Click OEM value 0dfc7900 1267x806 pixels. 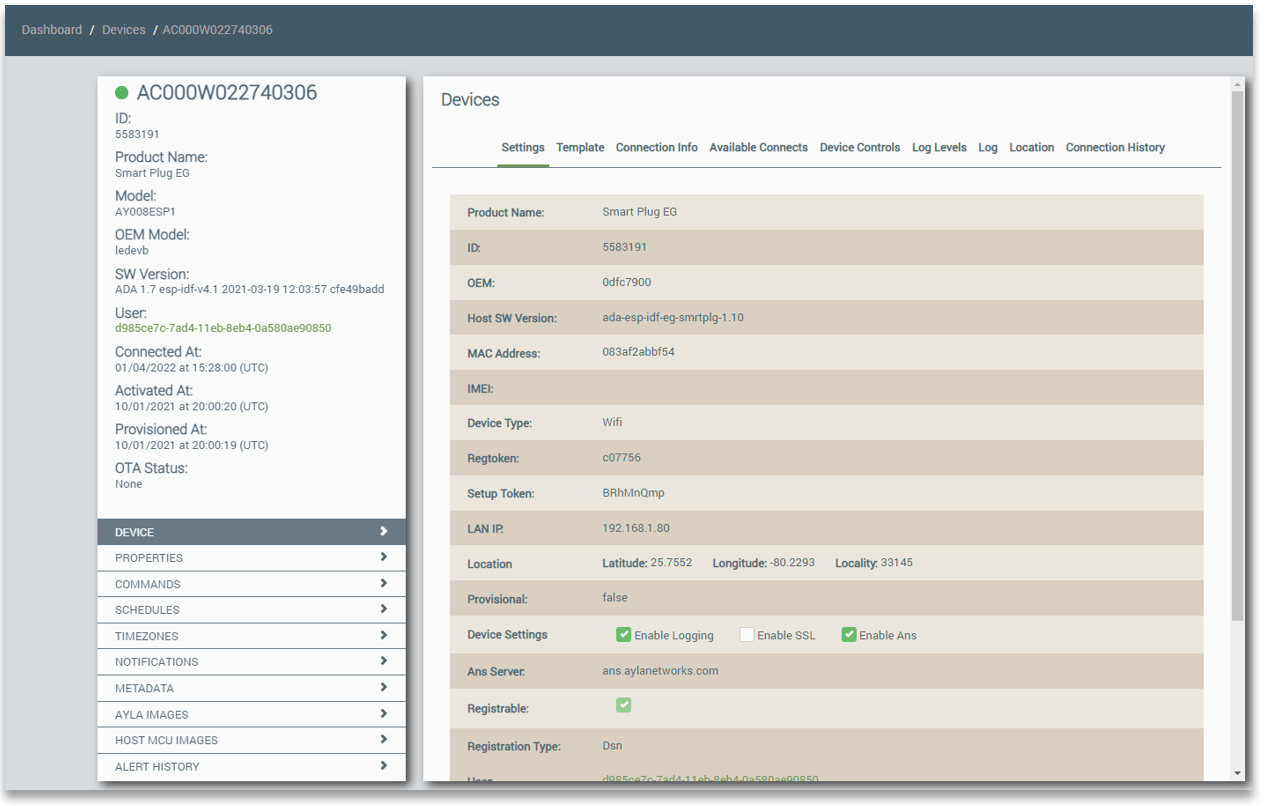(x=627, y=282)
